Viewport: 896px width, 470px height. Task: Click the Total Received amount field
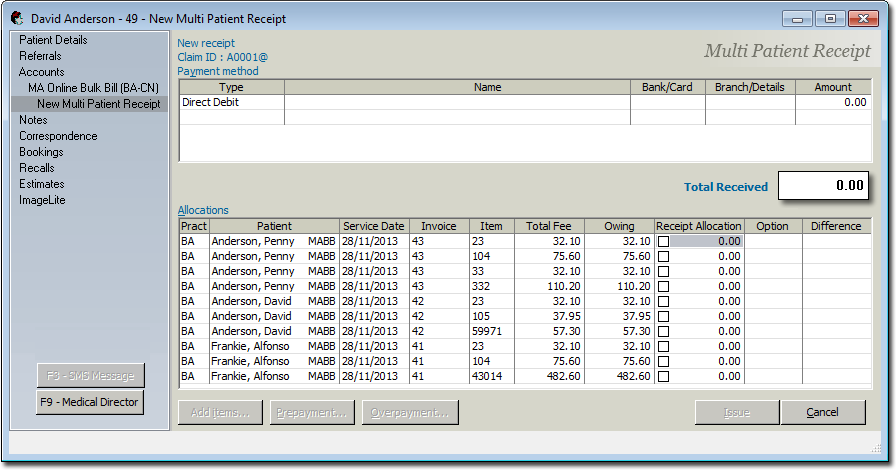[x=821, y=186]
